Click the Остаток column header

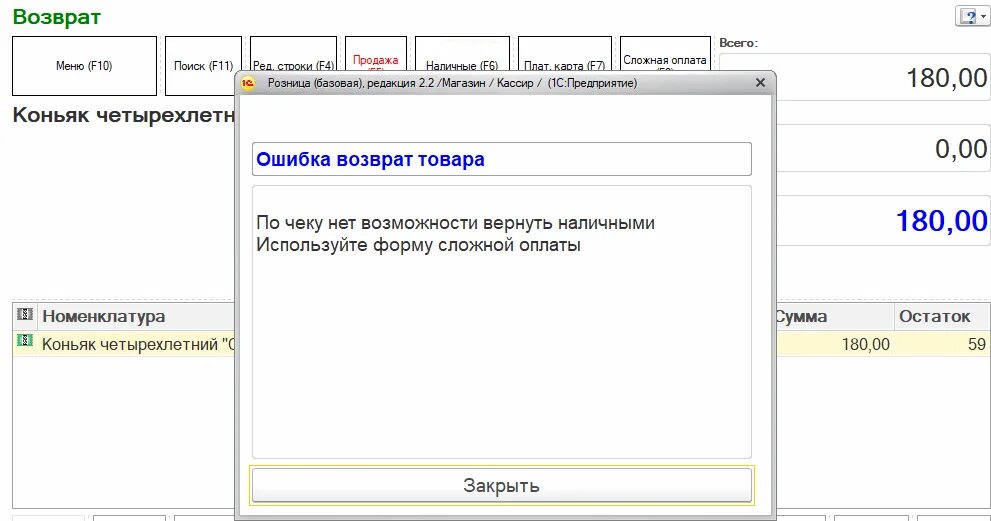tap(942, 316)
